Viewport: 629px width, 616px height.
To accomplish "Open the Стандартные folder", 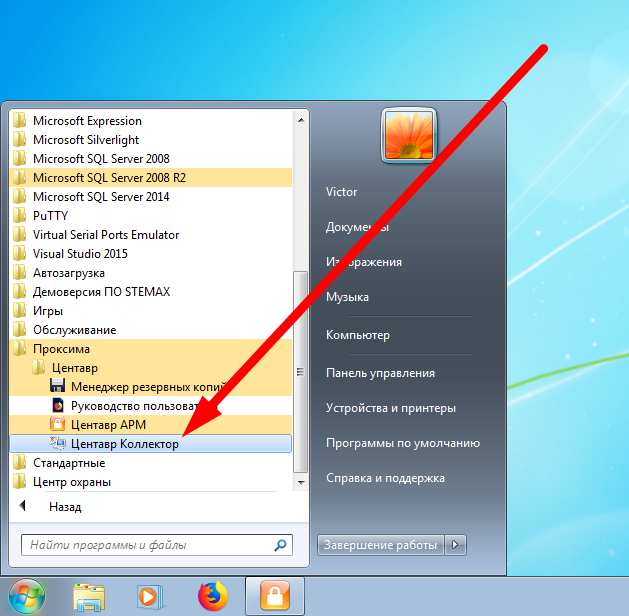I will pos(150,463).
